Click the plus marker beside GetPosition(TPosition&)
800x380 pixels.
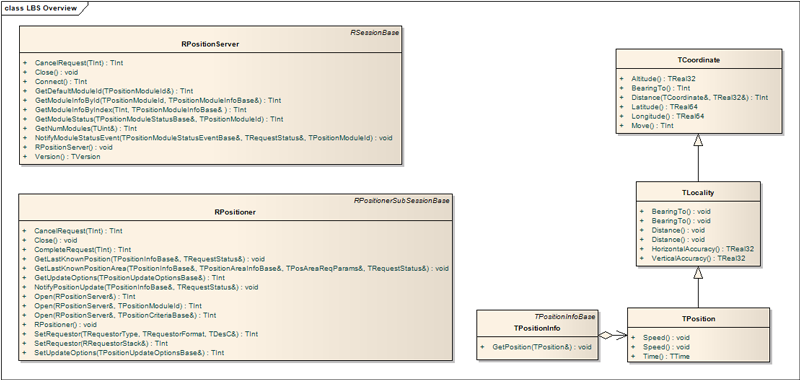coord(483,347)
